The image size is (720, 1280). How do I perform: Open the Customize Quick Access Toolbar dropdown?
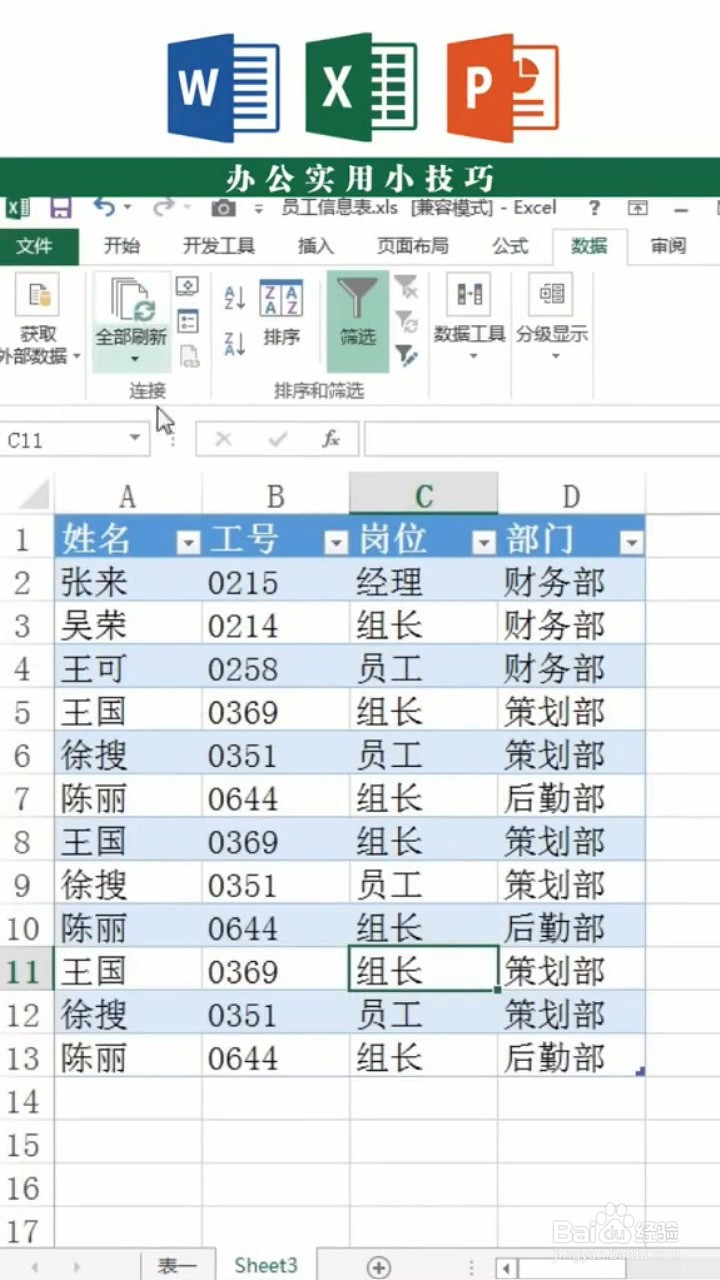(x=258, y=209)
